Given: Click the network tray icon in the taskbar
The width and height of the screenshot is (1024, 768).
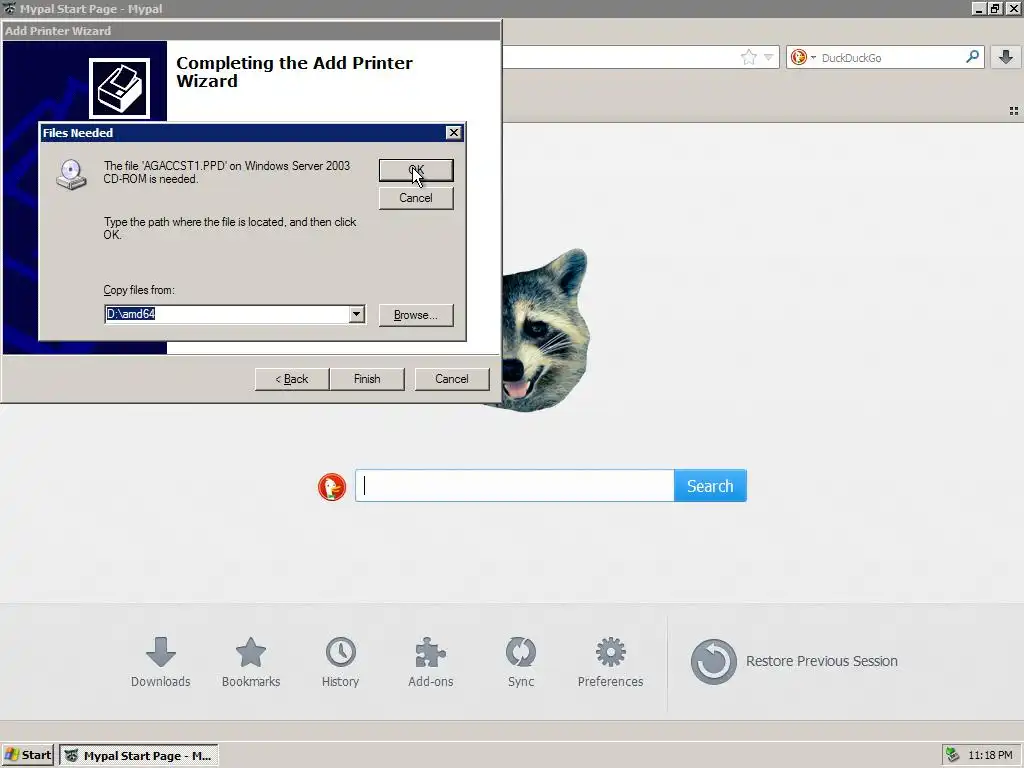Looking at the screenshot, I should coord(953,755).
